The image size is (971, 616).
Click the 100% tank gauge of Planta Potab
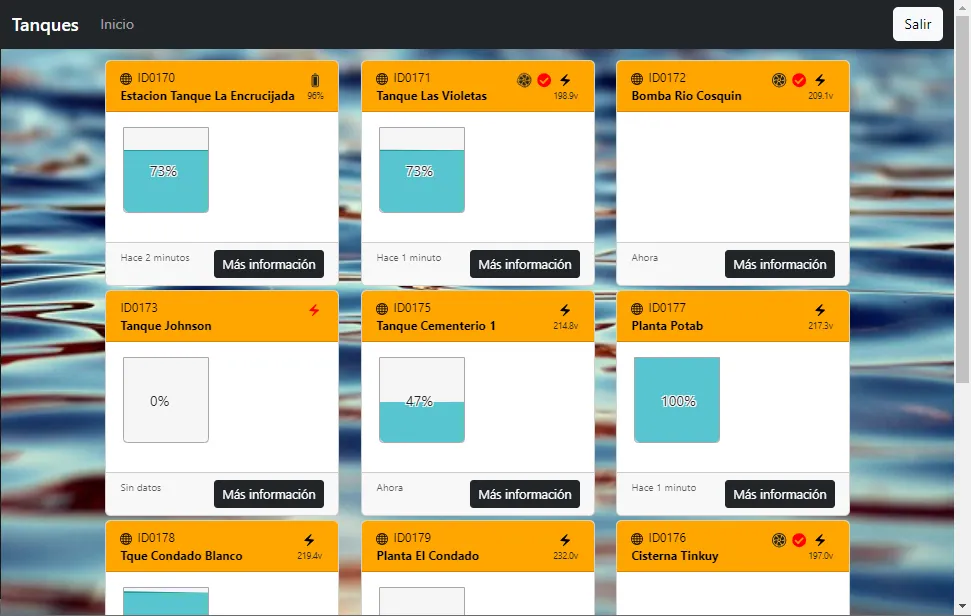tap(677, 400)
